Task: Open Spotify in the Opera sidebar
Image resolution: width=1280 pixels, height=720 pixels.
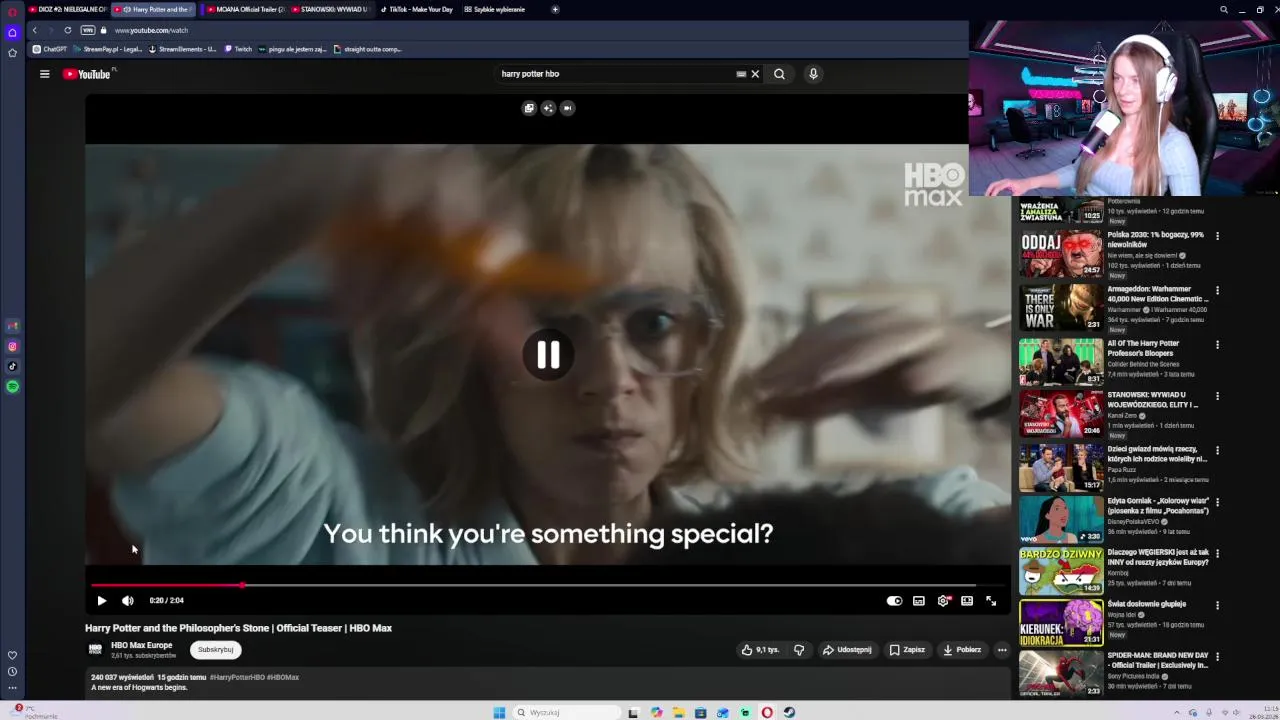Action: point(12,386)
